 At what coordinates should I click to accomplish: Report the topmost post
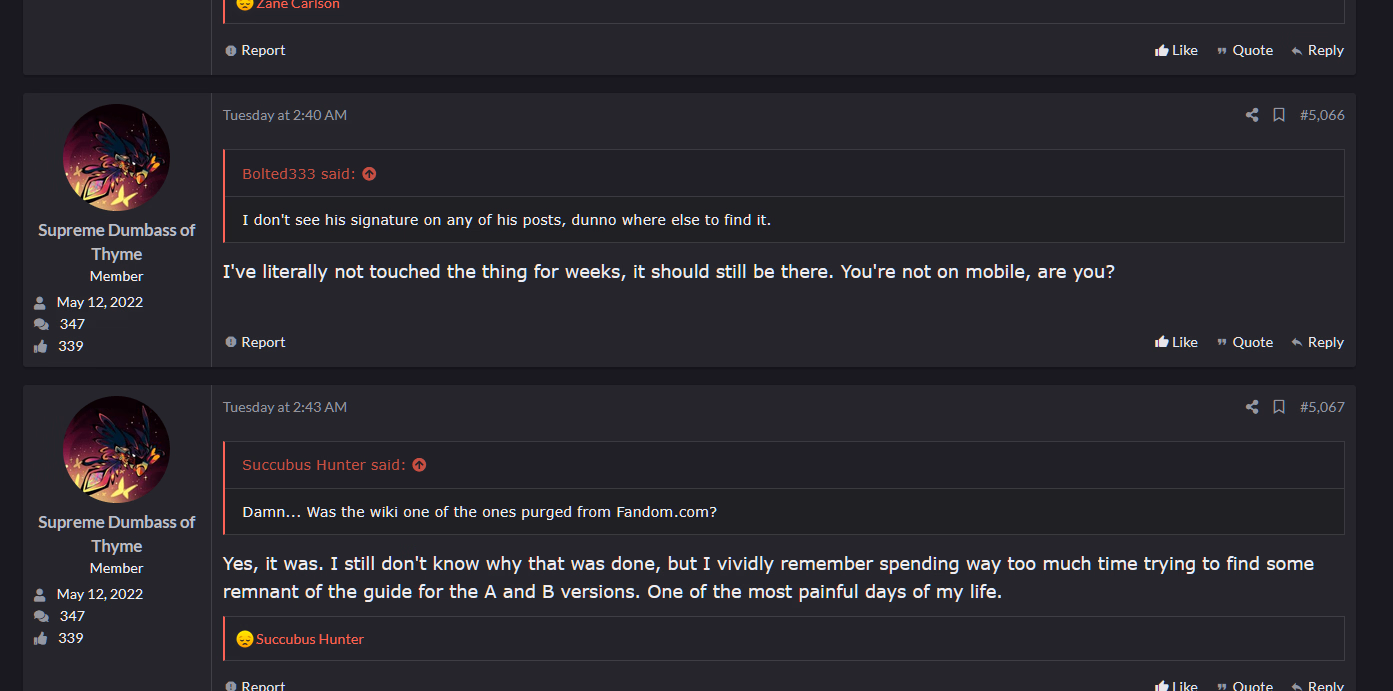click(x=256, y=50)
